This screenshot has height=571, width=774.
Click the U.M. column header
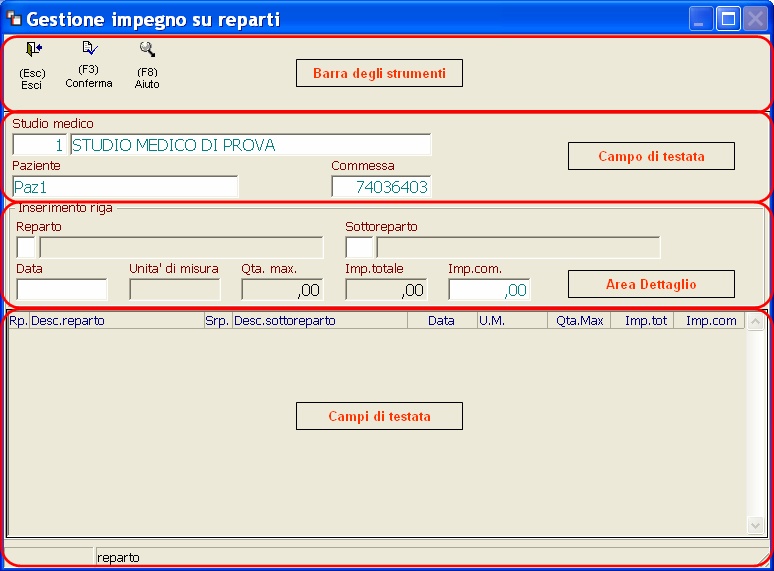512,321
